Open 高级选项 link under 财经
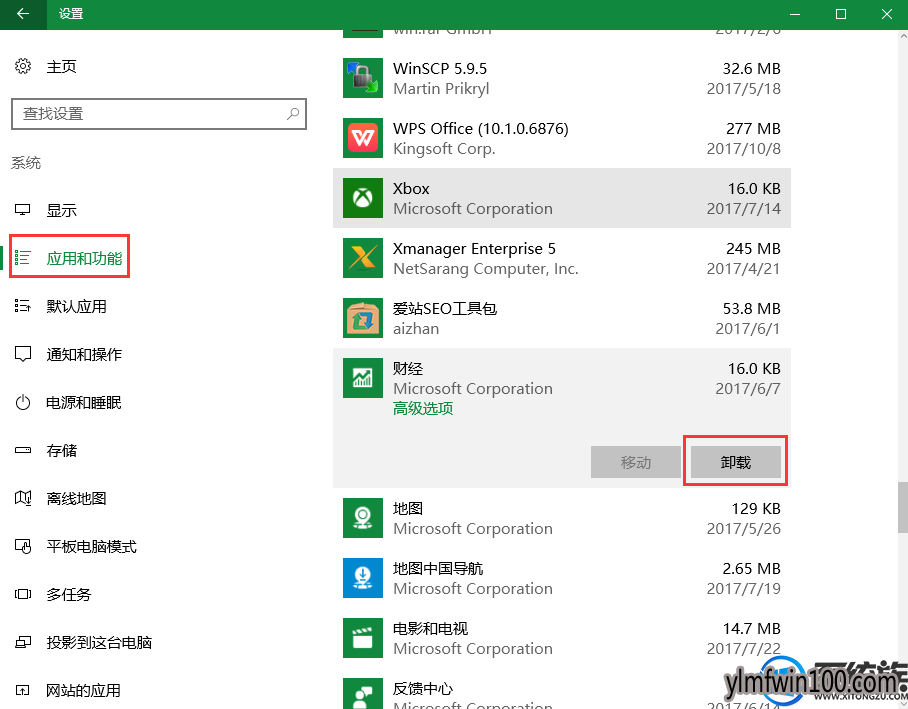The image size is (908, 709). pos(423,408)
